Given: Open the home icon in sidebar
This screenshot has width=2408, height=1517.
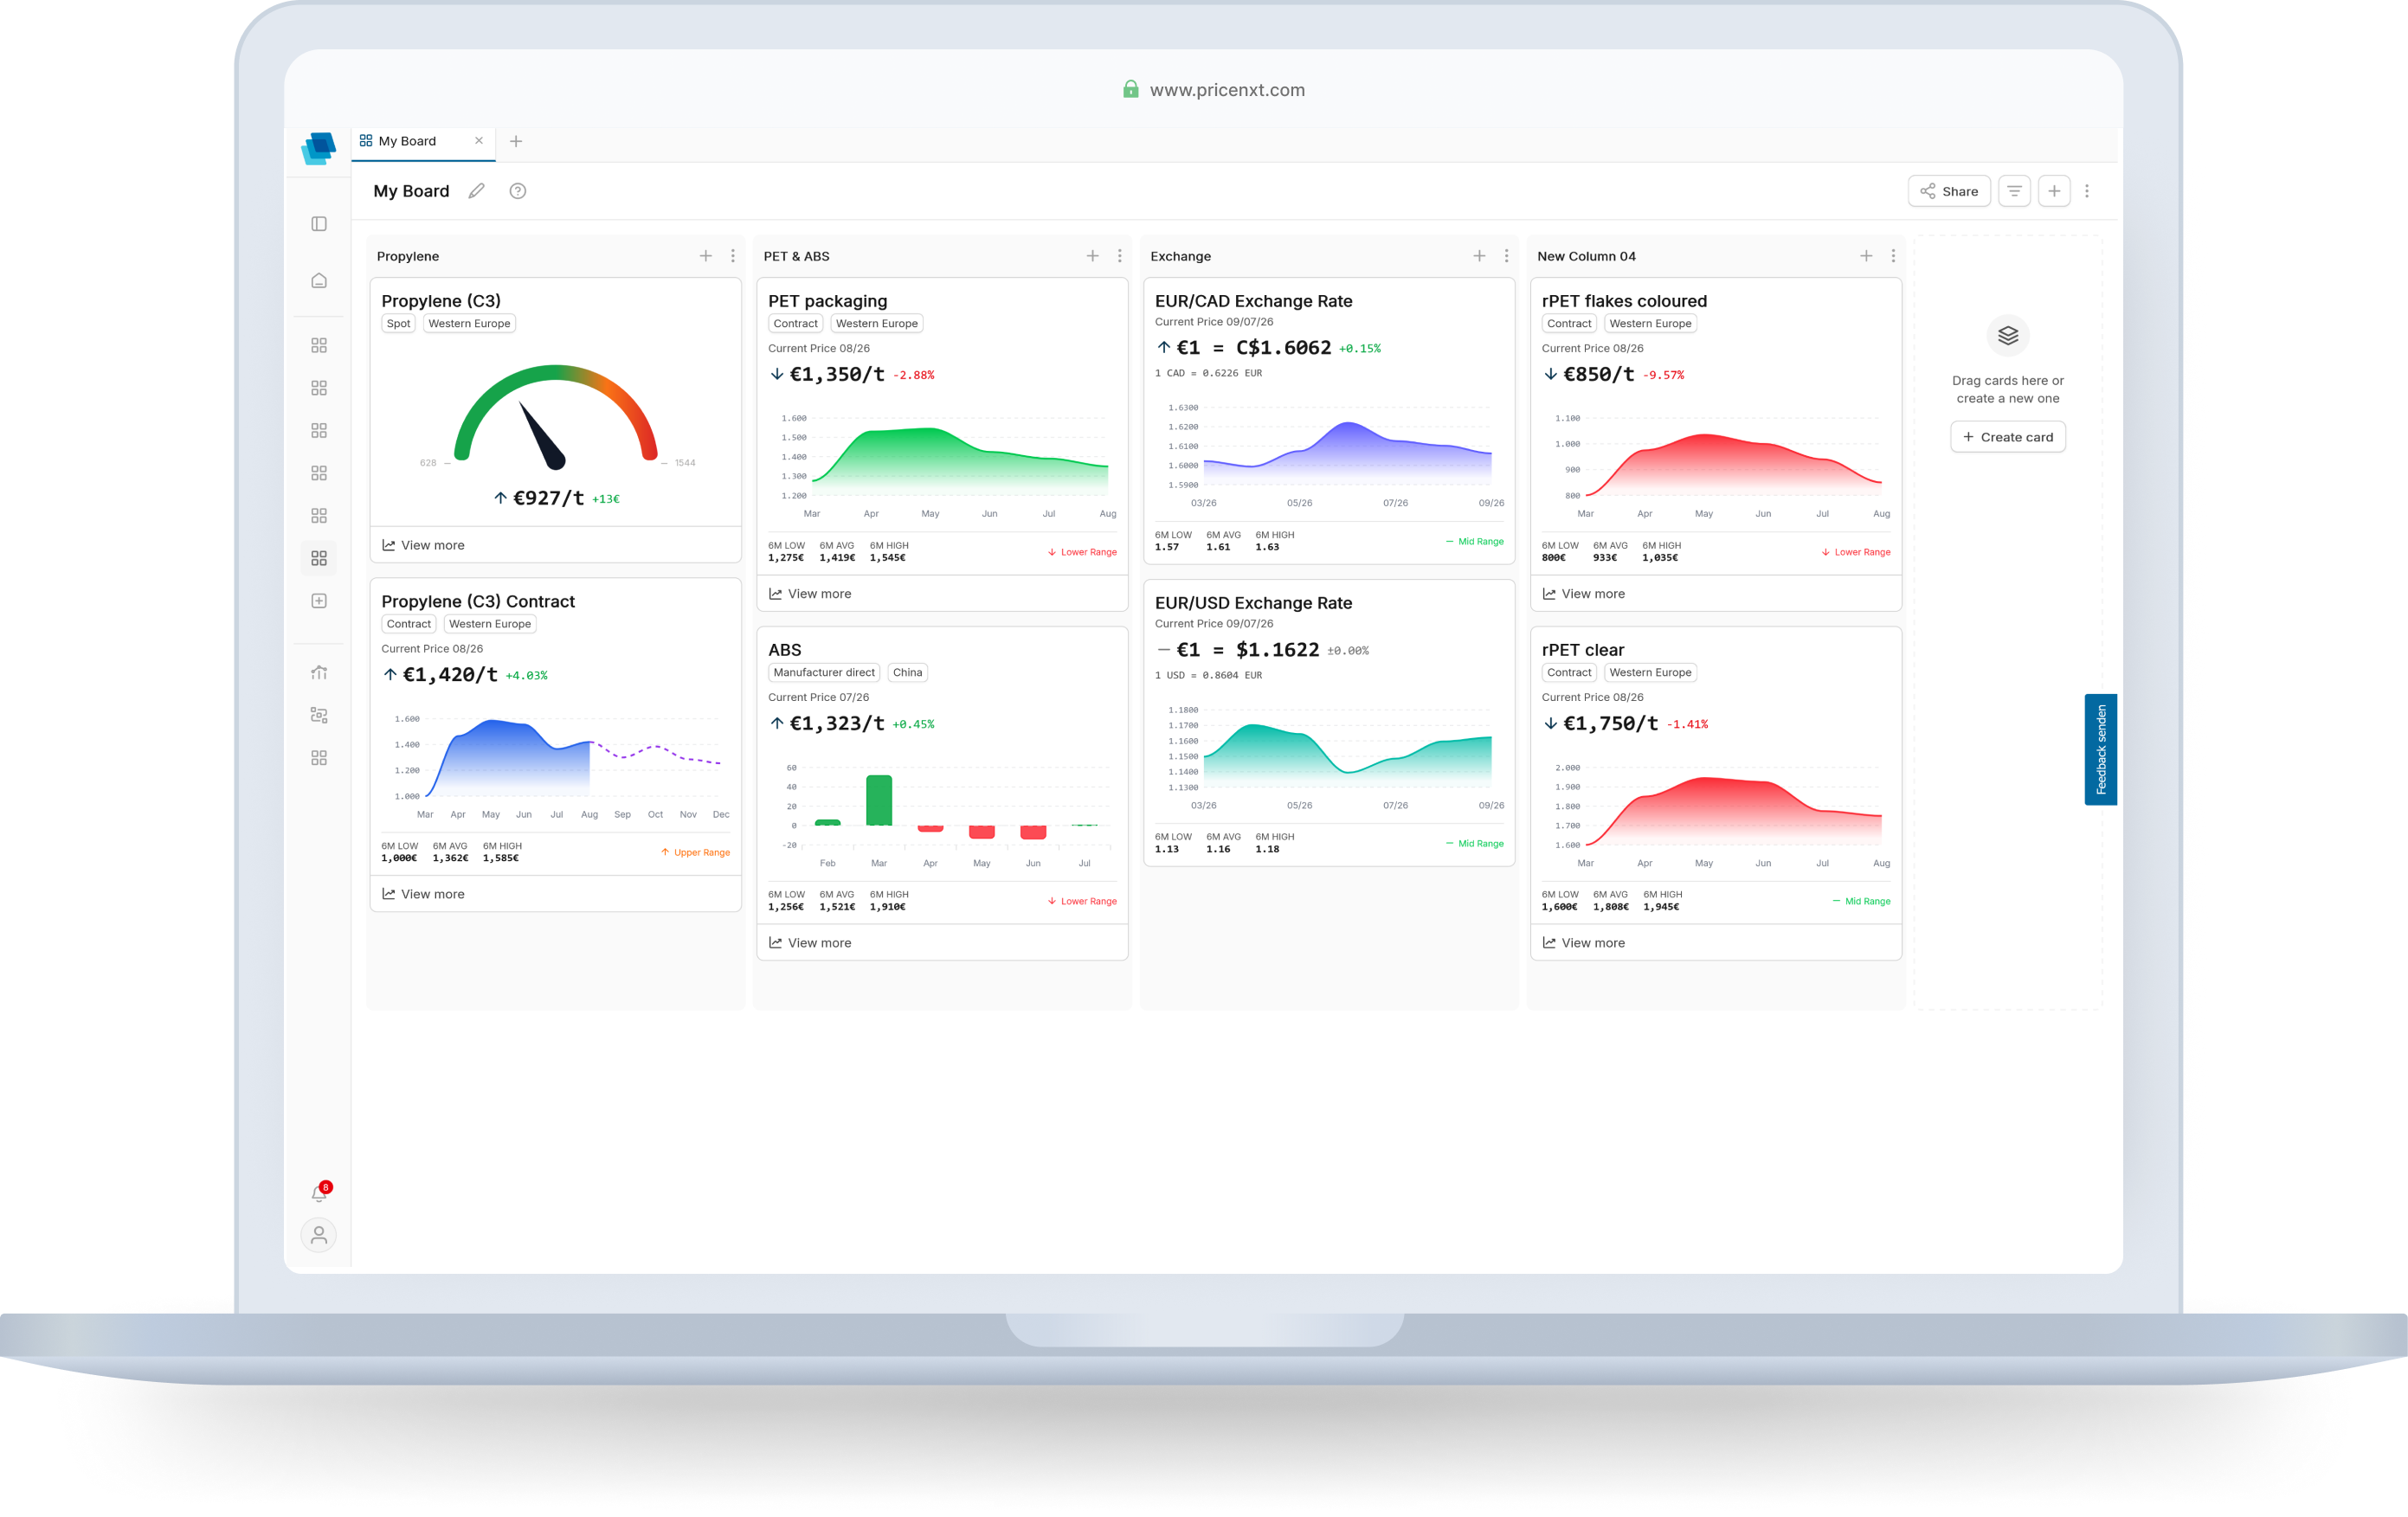Looking at the screenshot, I should pyautogui.click(x=319, y=281).
